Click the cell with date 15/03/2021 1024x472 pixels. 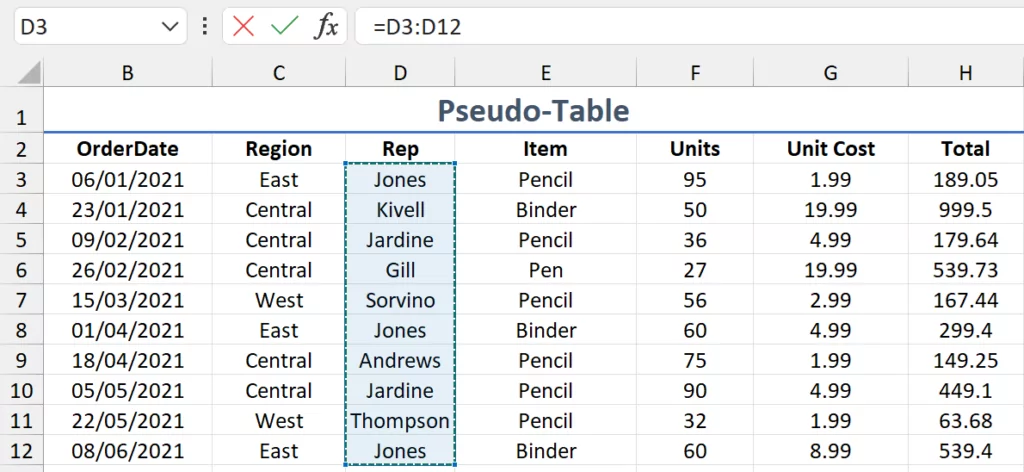coord(128,301)
